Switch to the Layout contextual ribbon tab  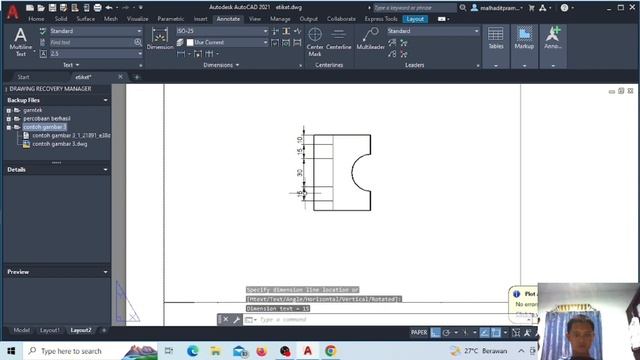click(x=415, y=19)
